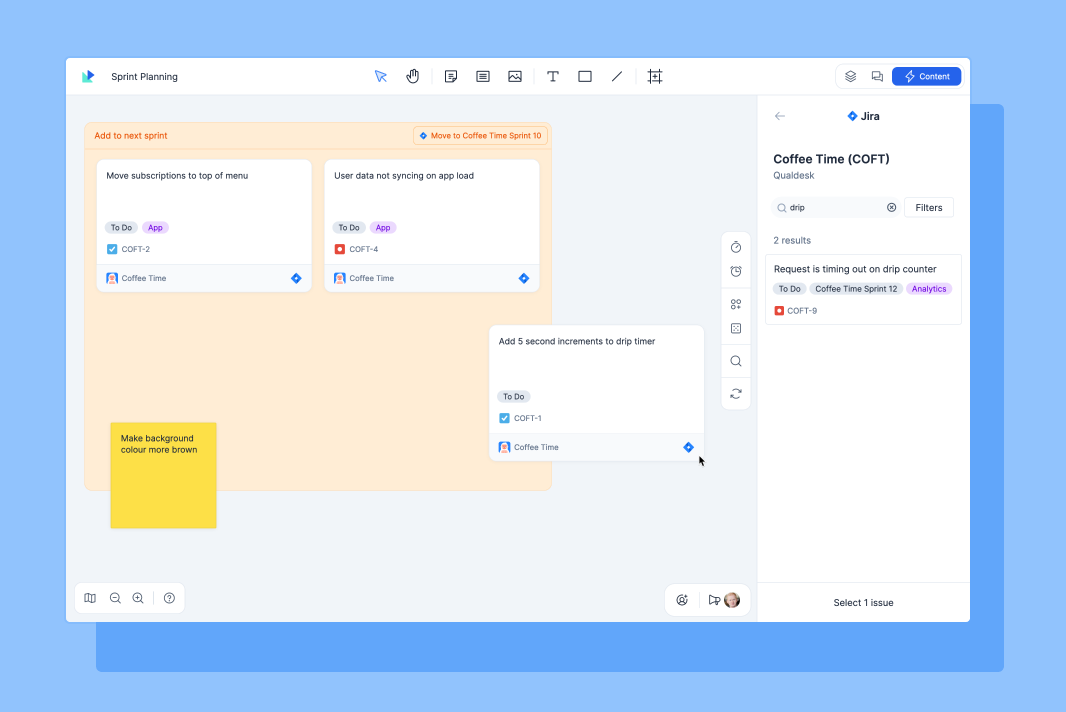
Task: Start the Timer from the side panel
Action: [x=736, y=247]
